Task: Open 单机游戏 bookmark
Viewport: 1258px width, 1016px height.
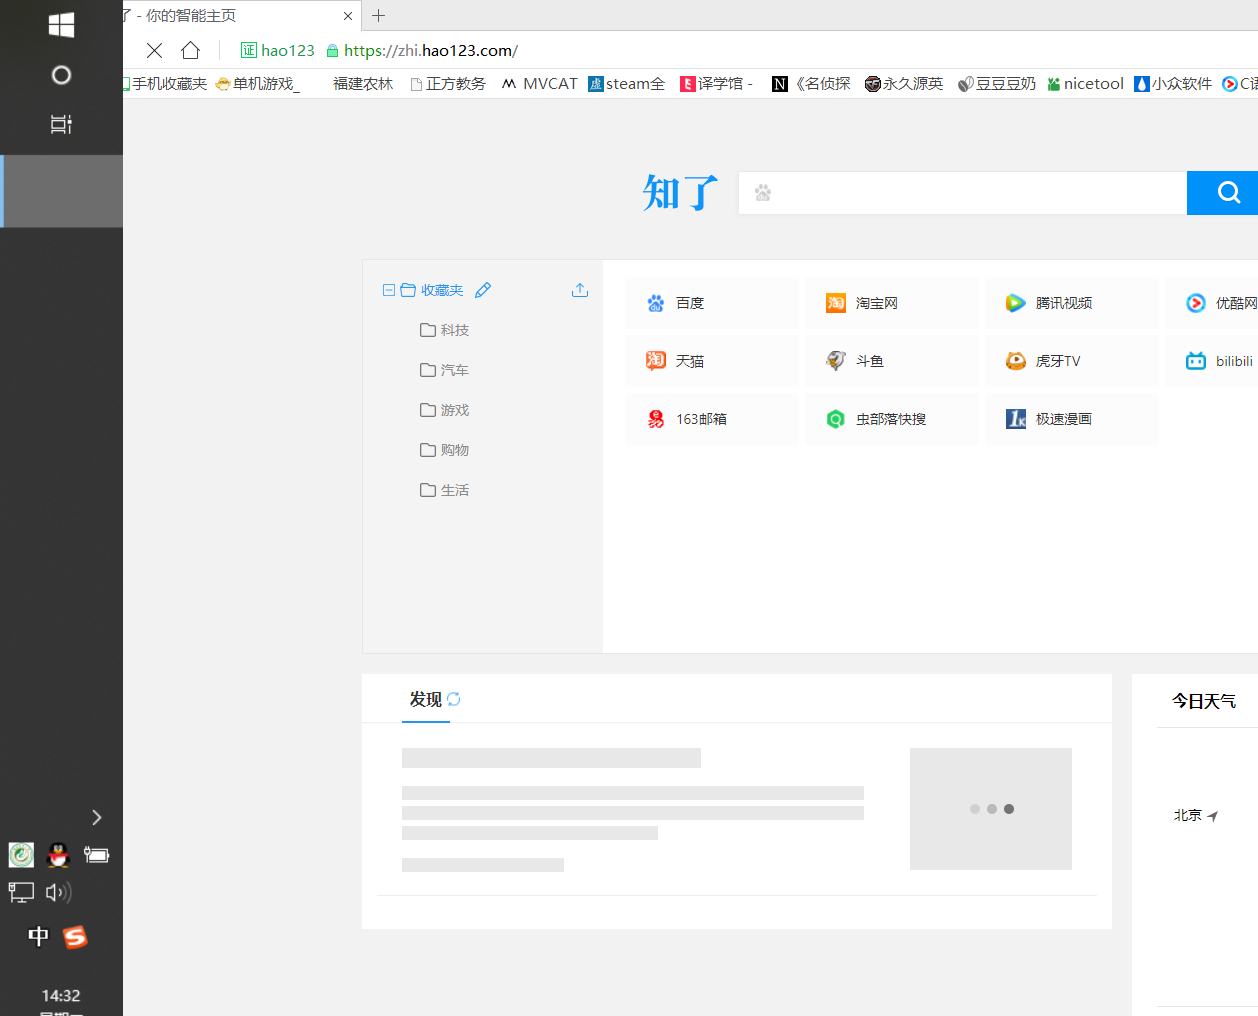Action: click(x=258, y=84)
